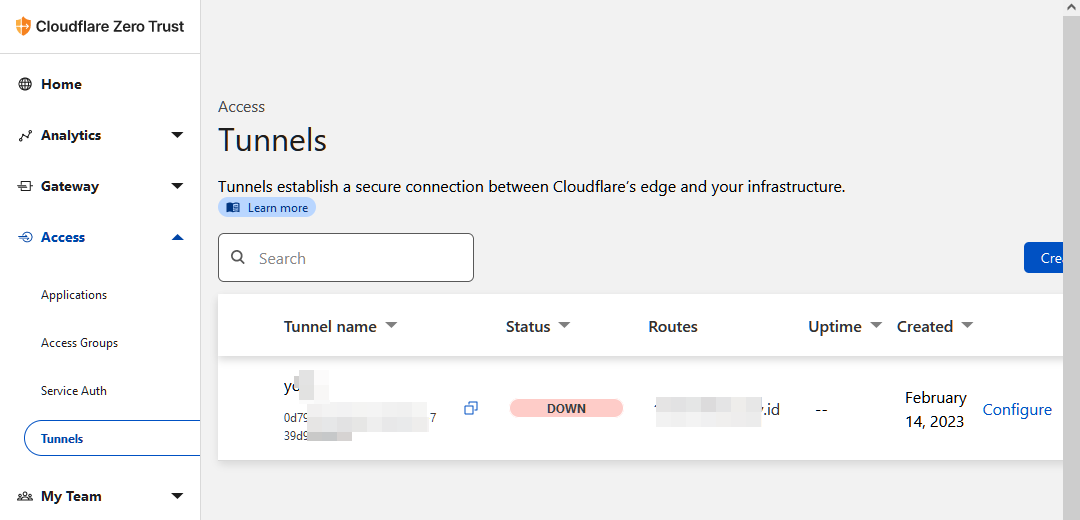The image size is (1080, 520).
Task: Copy the tunnel ID with copy icon
Action: [471, 408]
